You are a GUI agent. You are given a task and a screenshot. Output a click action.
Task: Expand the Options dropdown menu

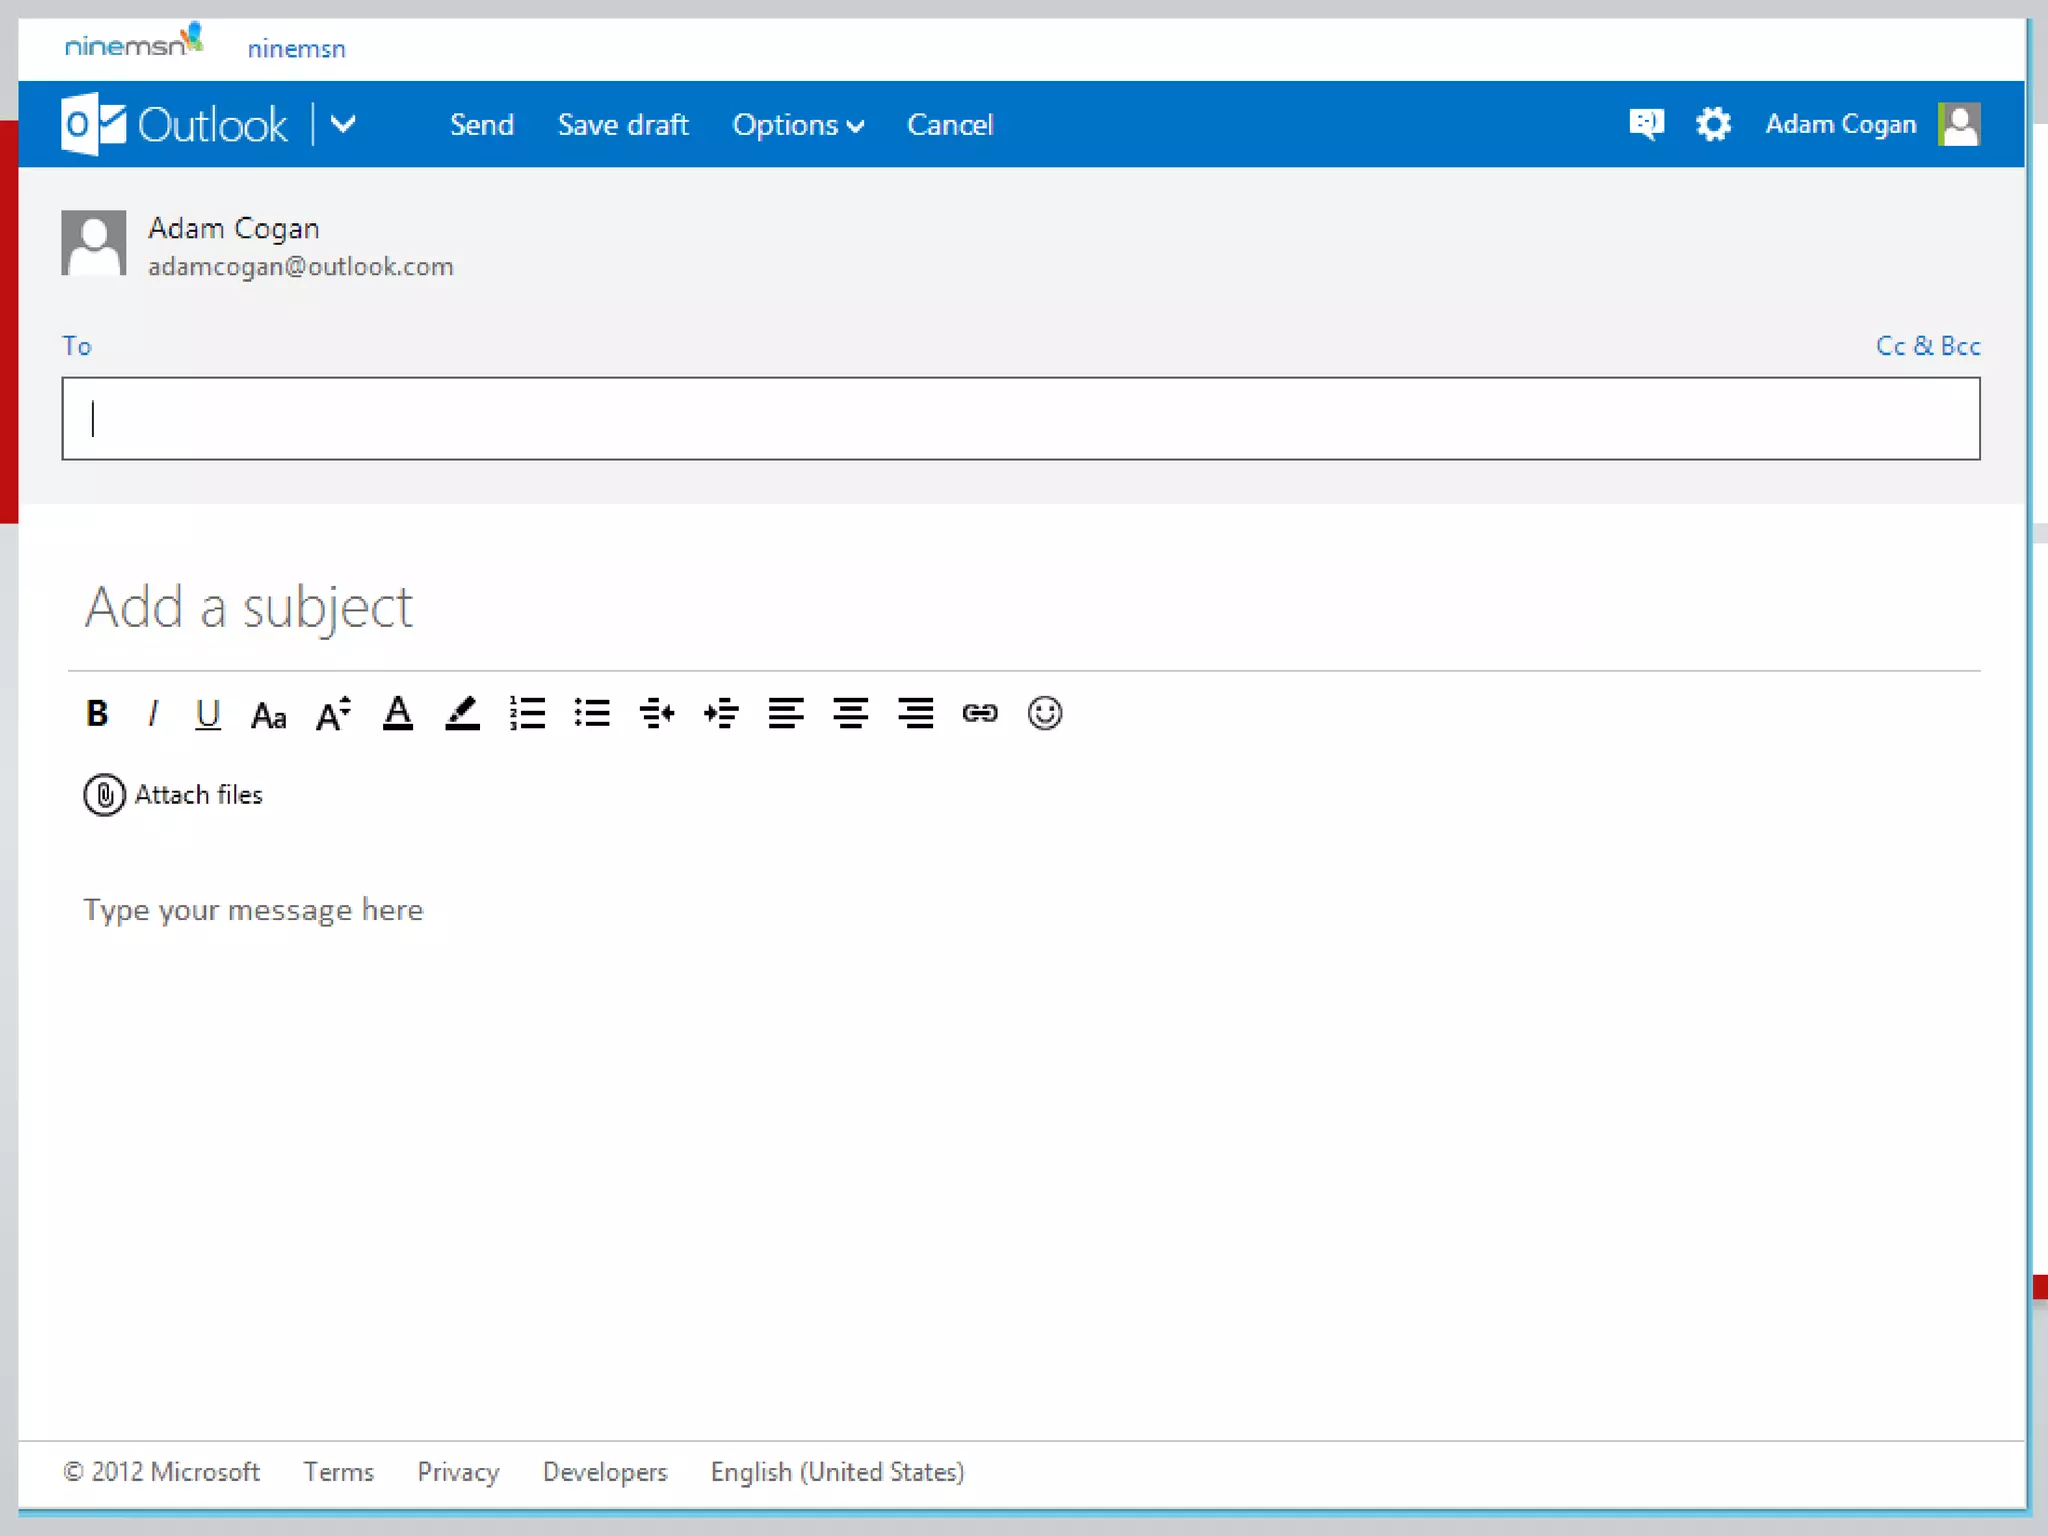[x=797, y=125]
